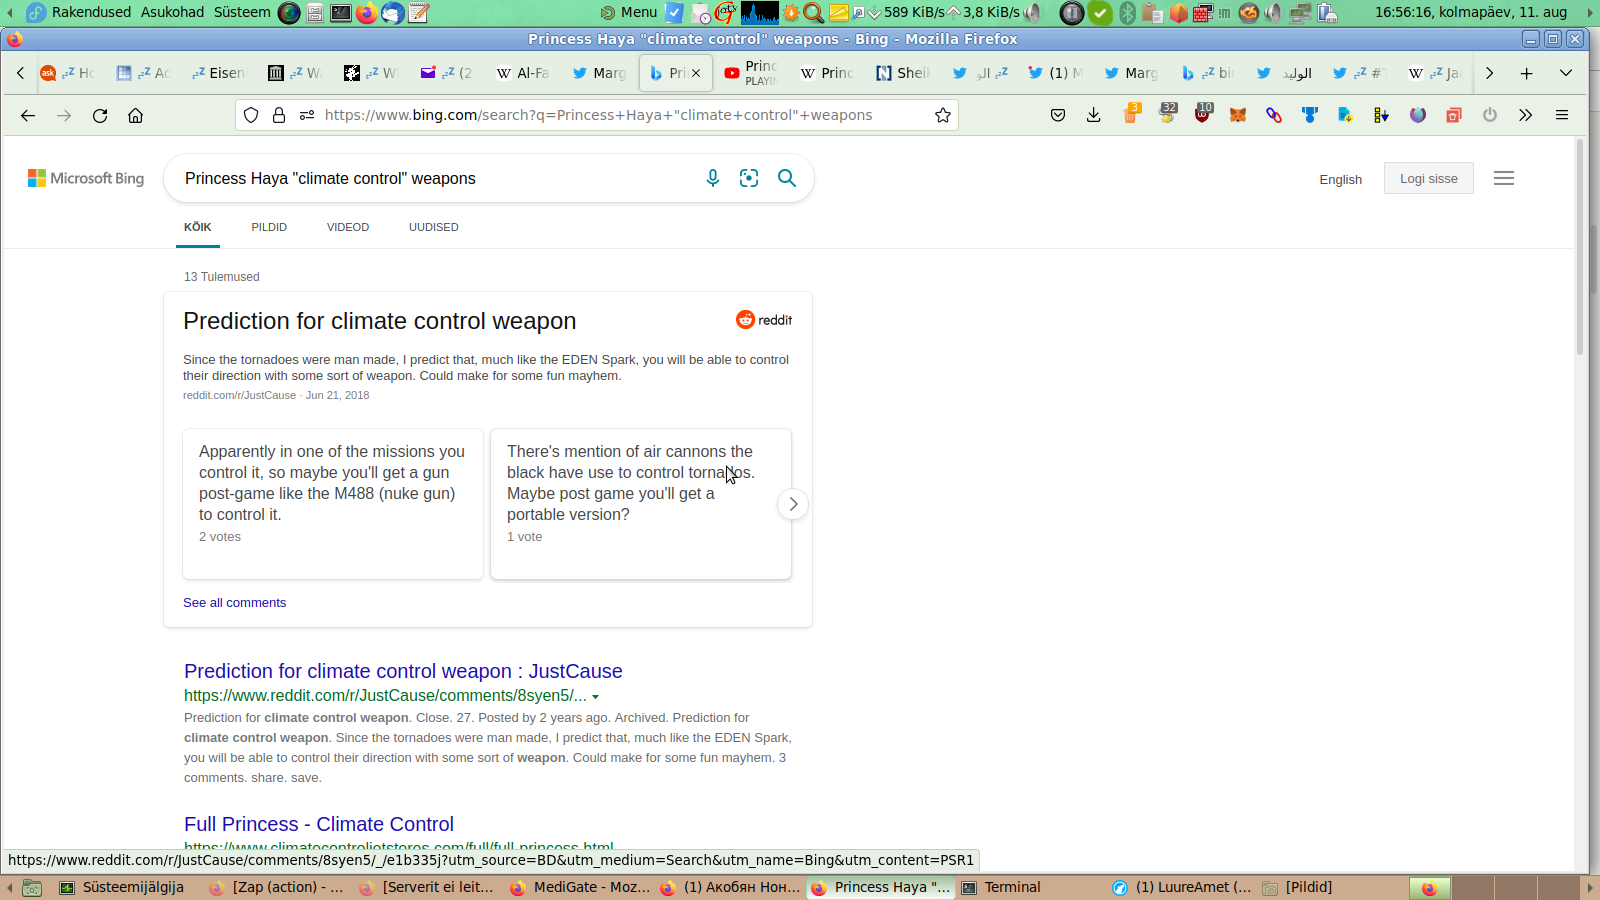
Task: Open the Süsteem panel menu
Action: click(x=242, y=12)
